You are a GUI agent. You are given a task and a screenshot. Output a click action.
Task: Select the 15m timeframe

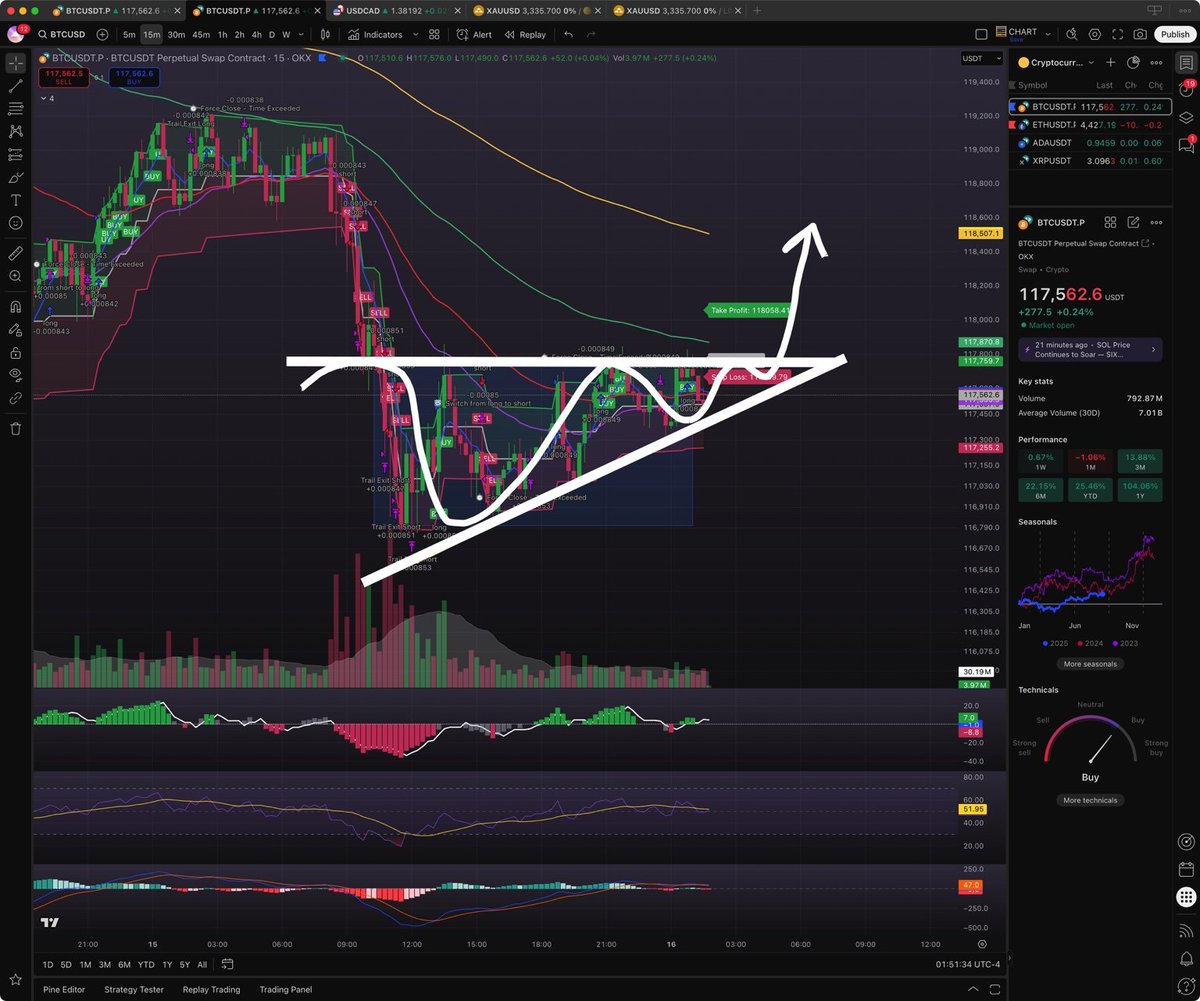(x=151, y=34)
